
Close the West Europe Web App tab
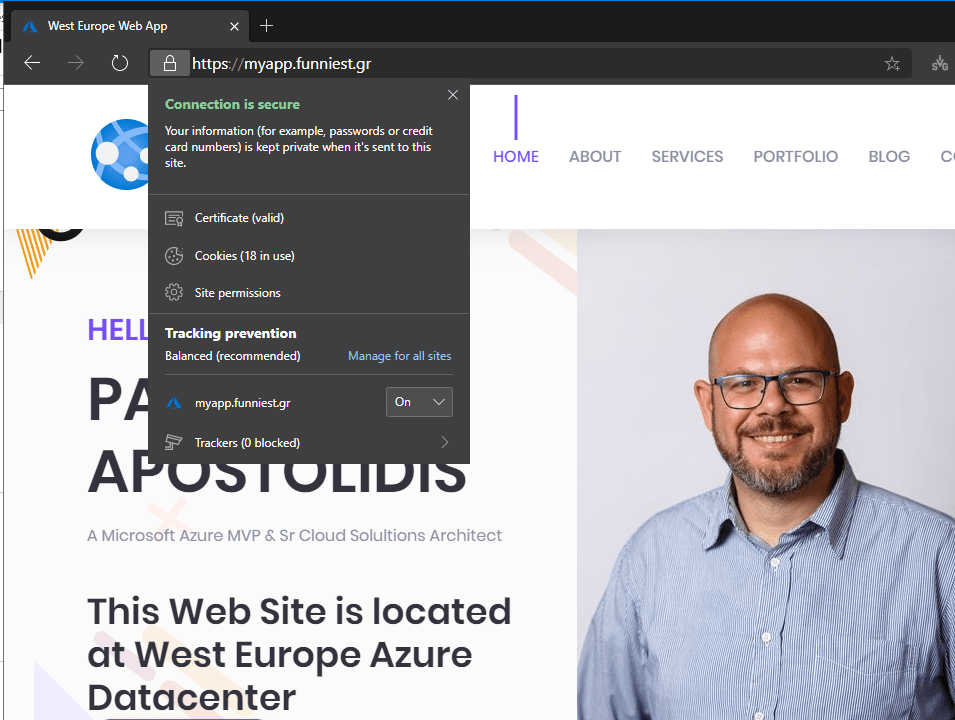pos(234,26)
